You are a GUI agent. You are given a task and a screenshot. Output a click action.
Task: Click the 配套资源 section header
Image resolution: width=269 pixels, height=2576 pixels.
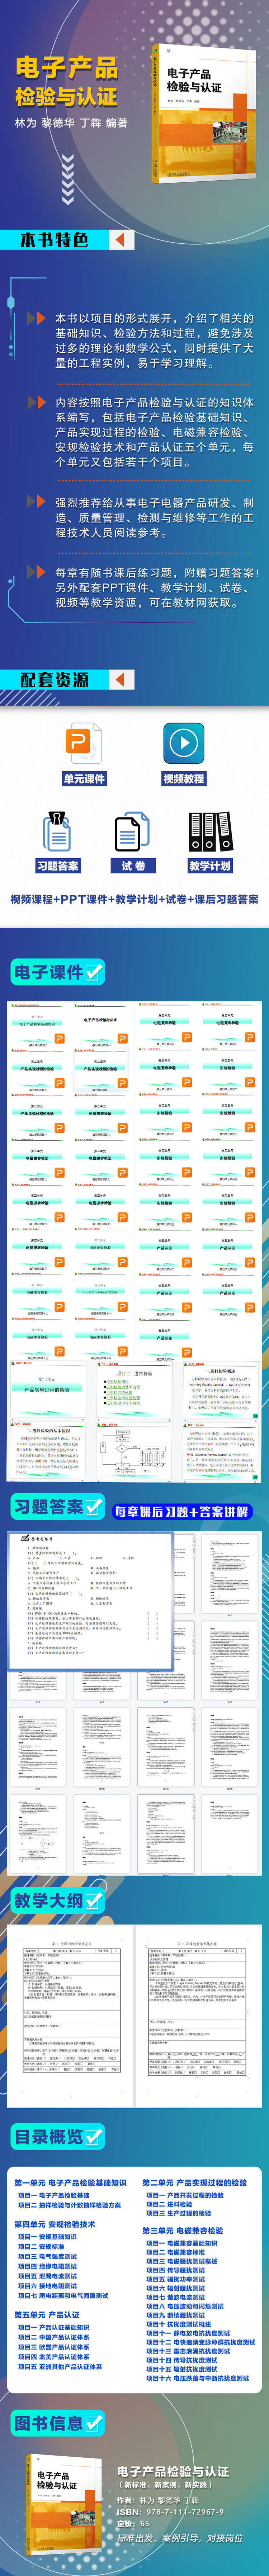(x=55, y=679)
